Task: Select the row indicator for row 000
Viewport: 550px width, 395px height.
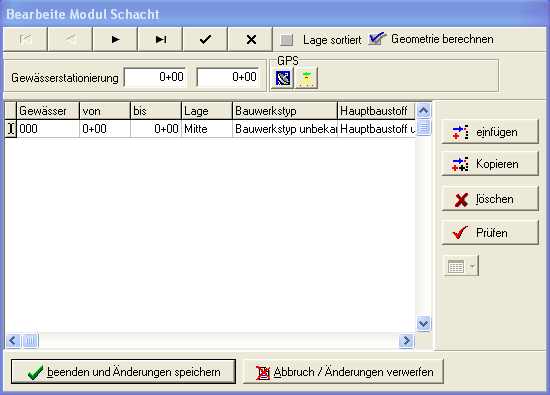Action: pyautogui.click(x=11, y=129)
